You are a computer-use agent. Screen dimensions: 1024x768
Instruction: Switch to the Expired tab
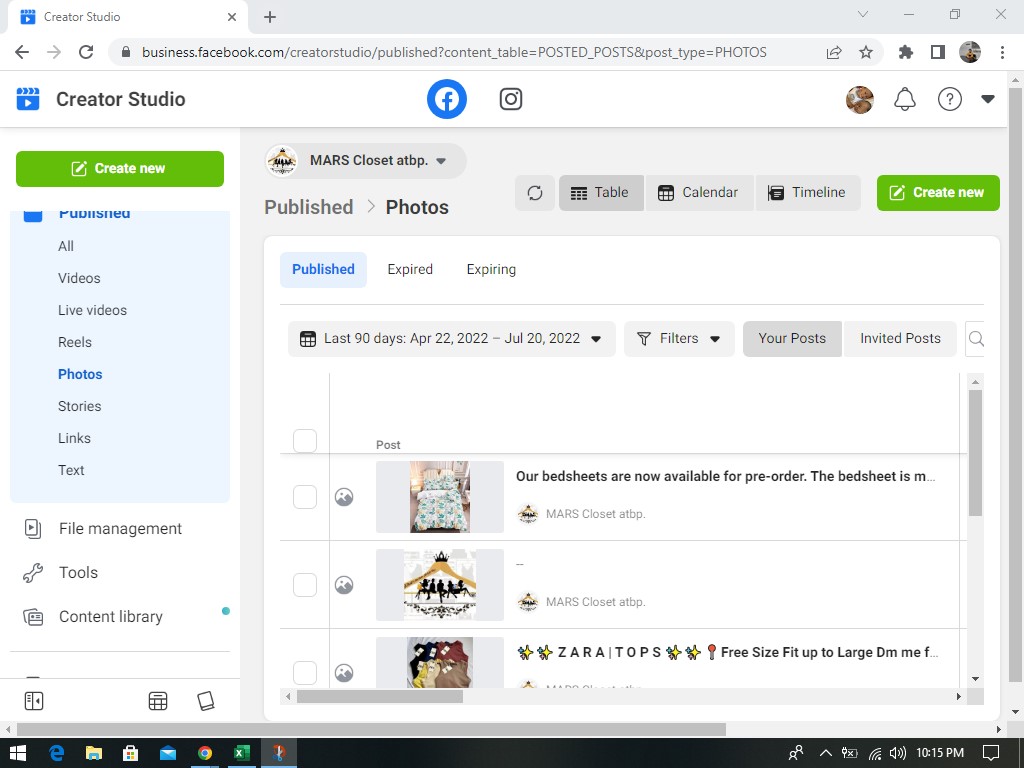tap(410, 270)
